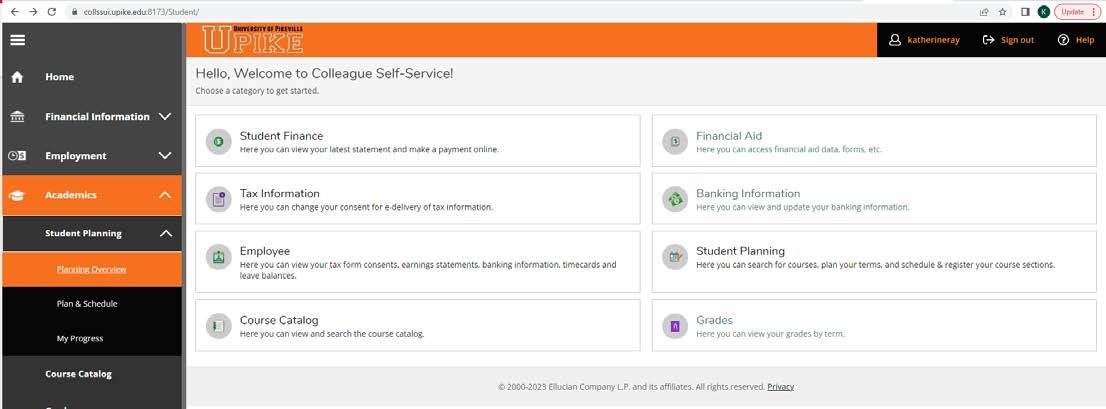1106x409 pixels.
Task: Open the Privacy link in footer
Action: pos(780,387)
